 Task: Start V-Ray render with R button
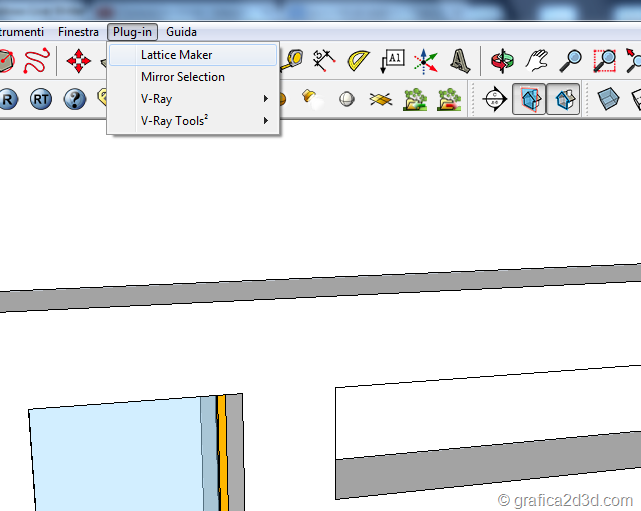pyautogui.click(x=8, y=100)
